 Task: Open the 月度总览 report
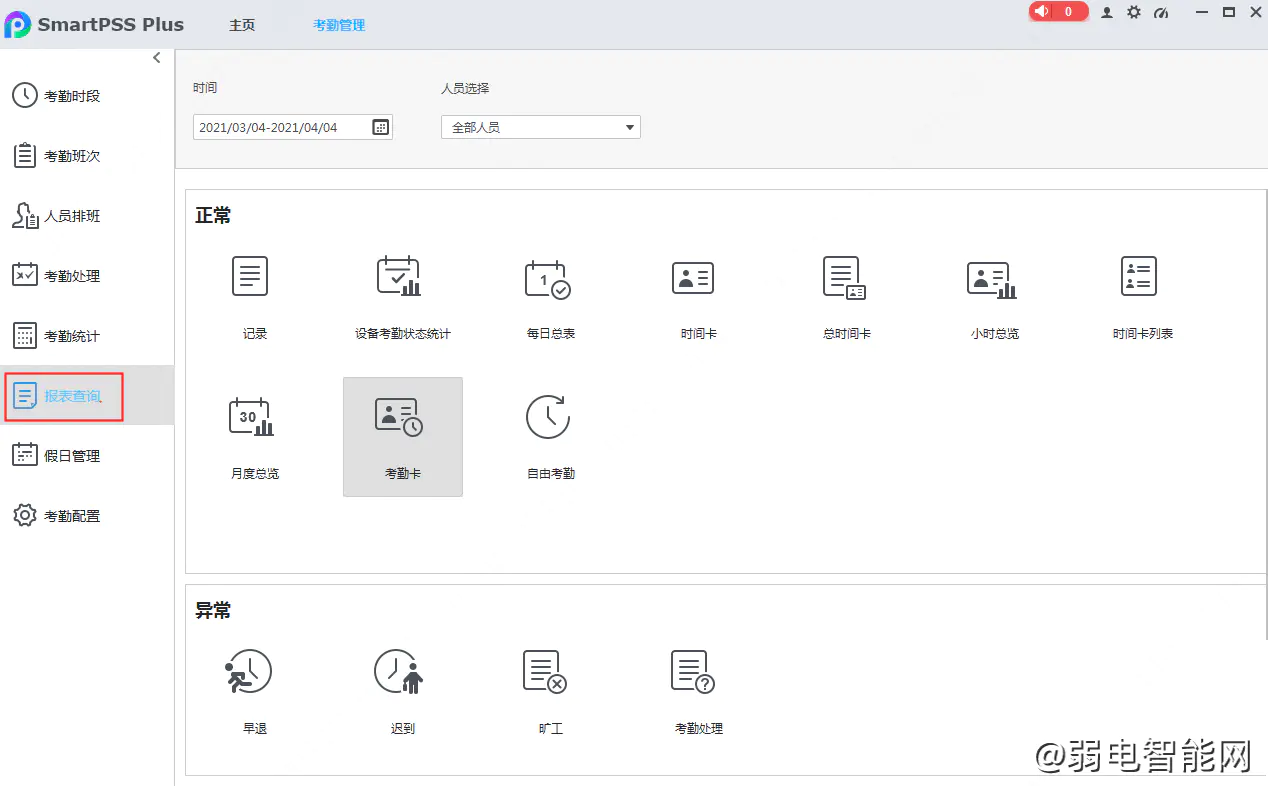(251, 417)
